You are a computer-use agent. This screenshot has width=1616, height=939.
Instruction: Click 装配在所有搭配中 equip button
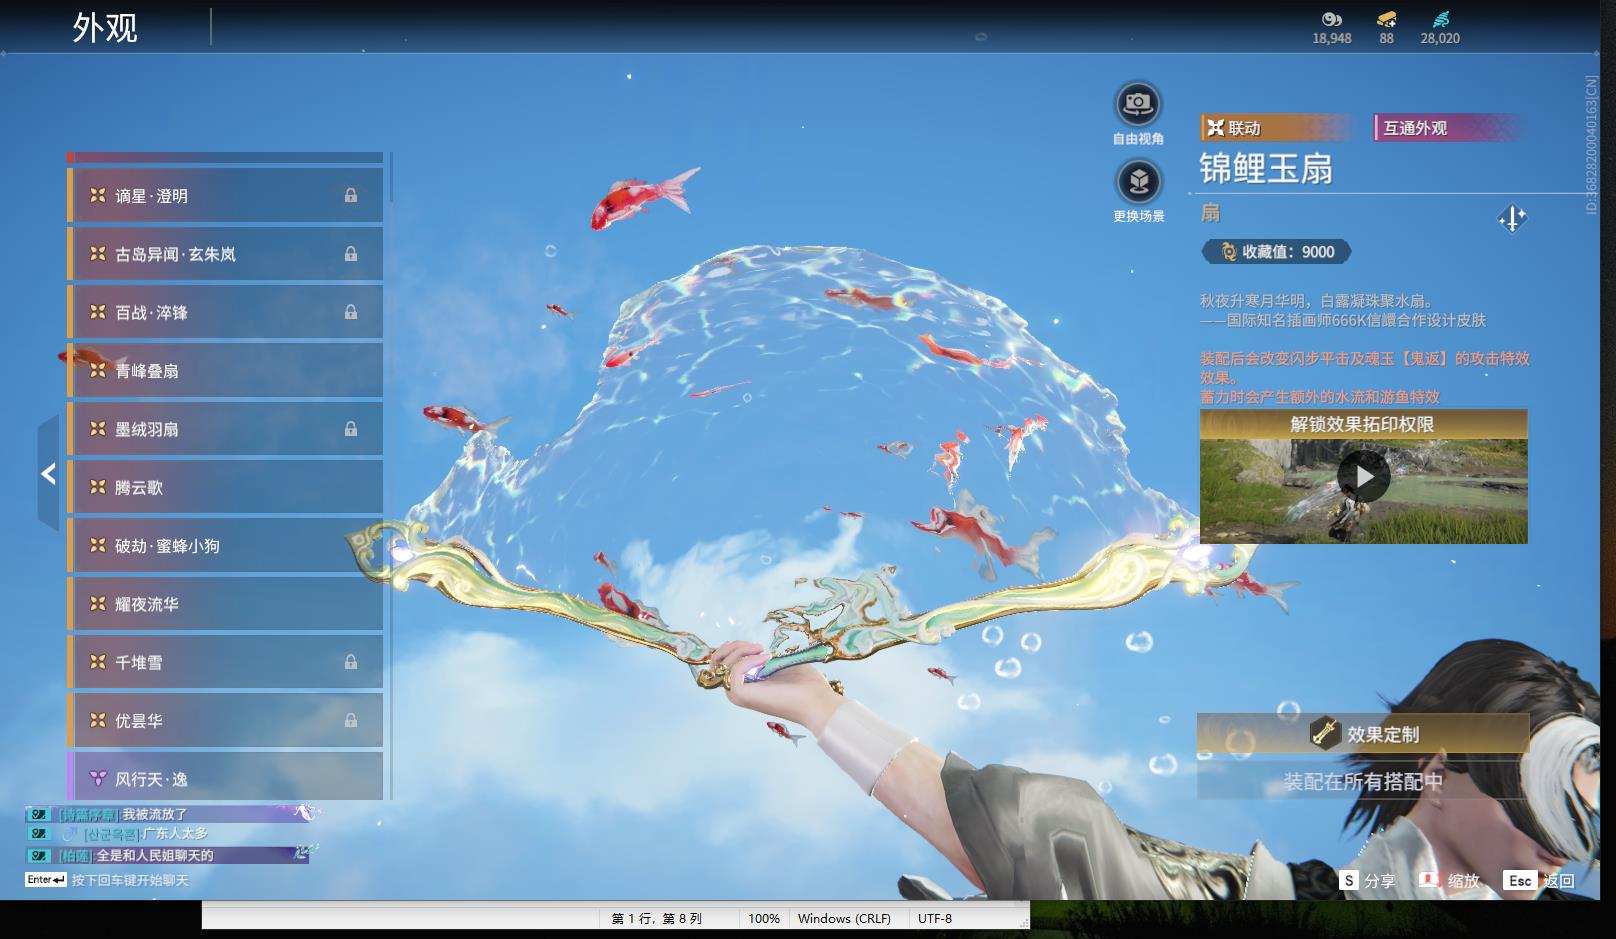(x=1363, y=781)
